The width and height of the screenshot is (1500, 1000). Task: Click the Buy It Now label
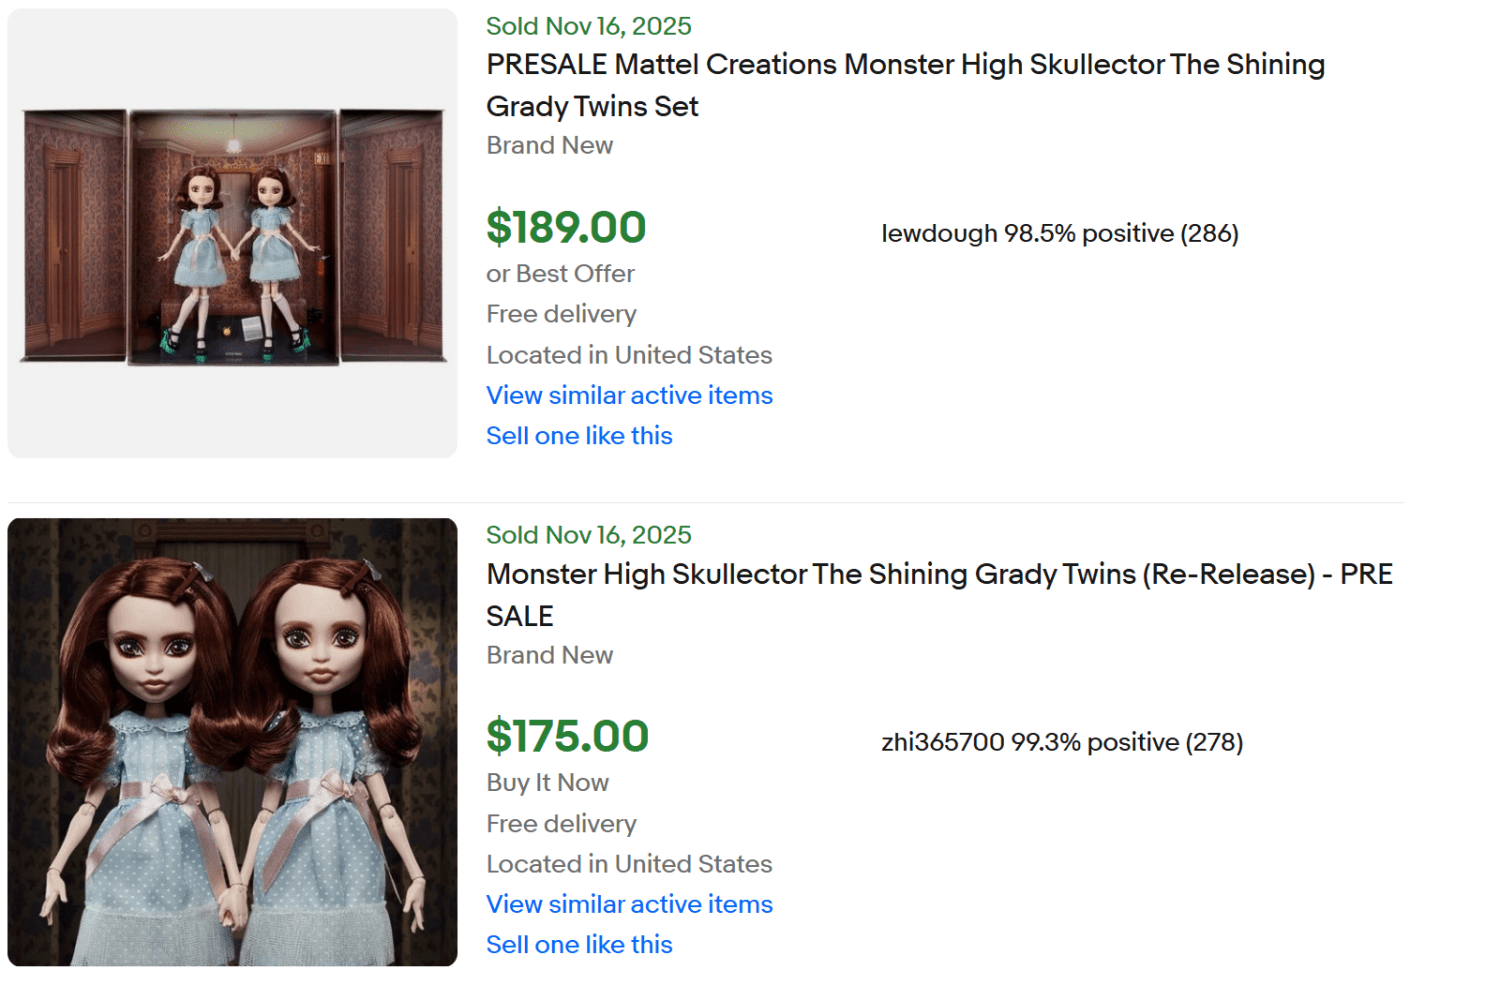[x=547, y=782]
